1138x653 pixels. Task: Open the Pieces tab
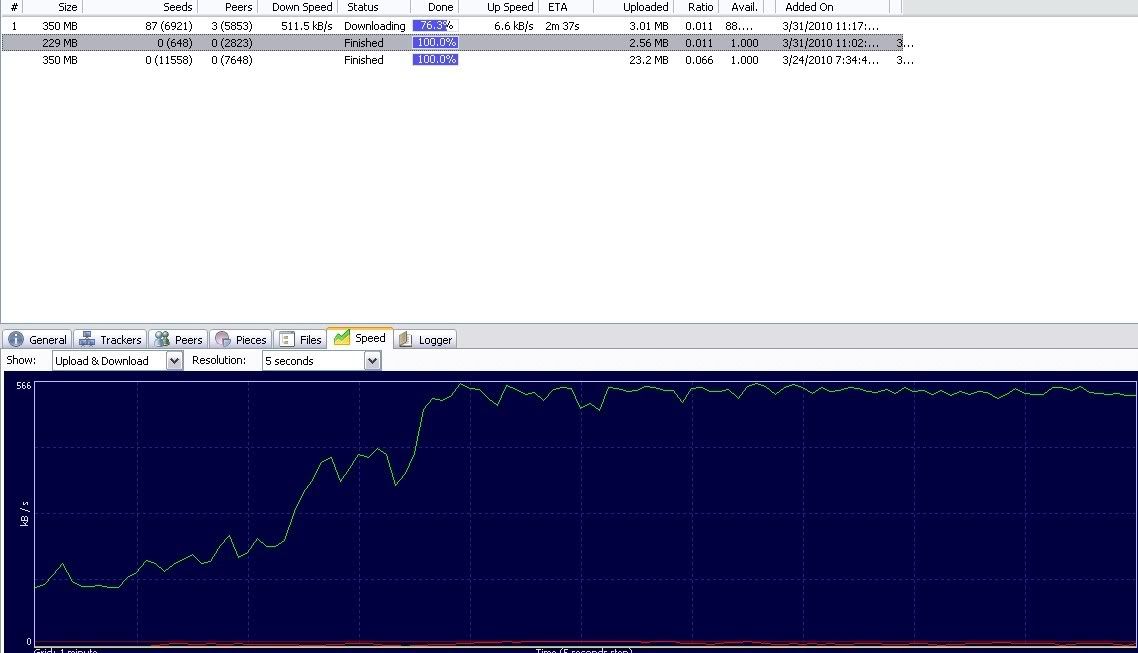[241, 340]
